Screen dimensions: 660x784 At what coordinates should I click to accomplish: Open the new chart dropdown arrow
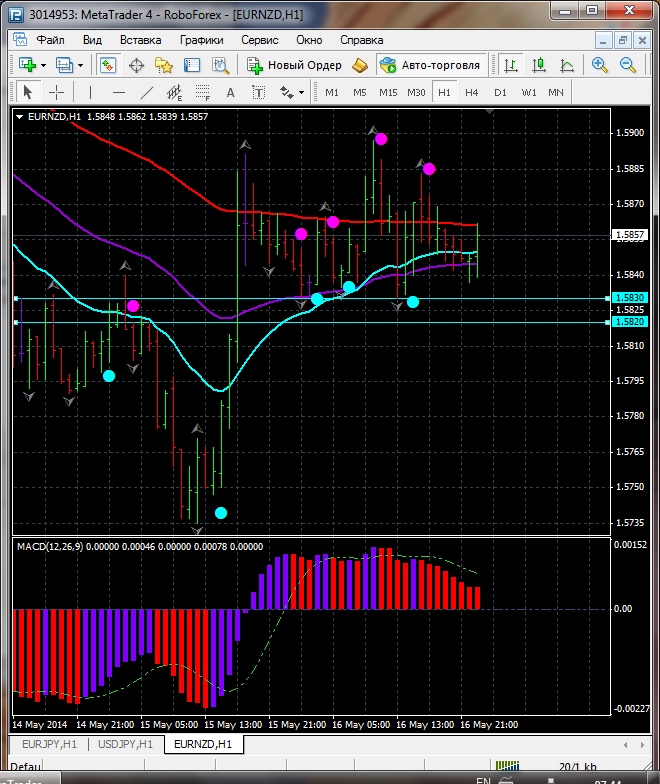(43, 65)
